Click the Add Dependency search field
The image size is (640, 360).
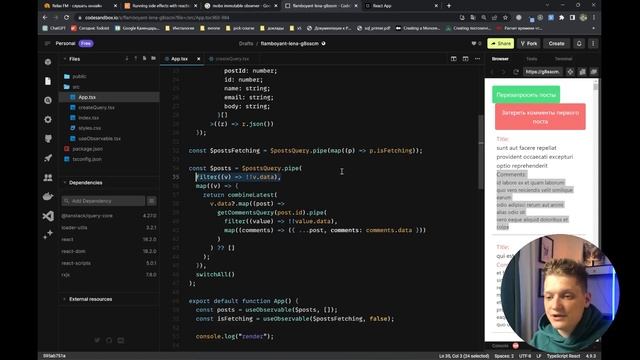103,201
